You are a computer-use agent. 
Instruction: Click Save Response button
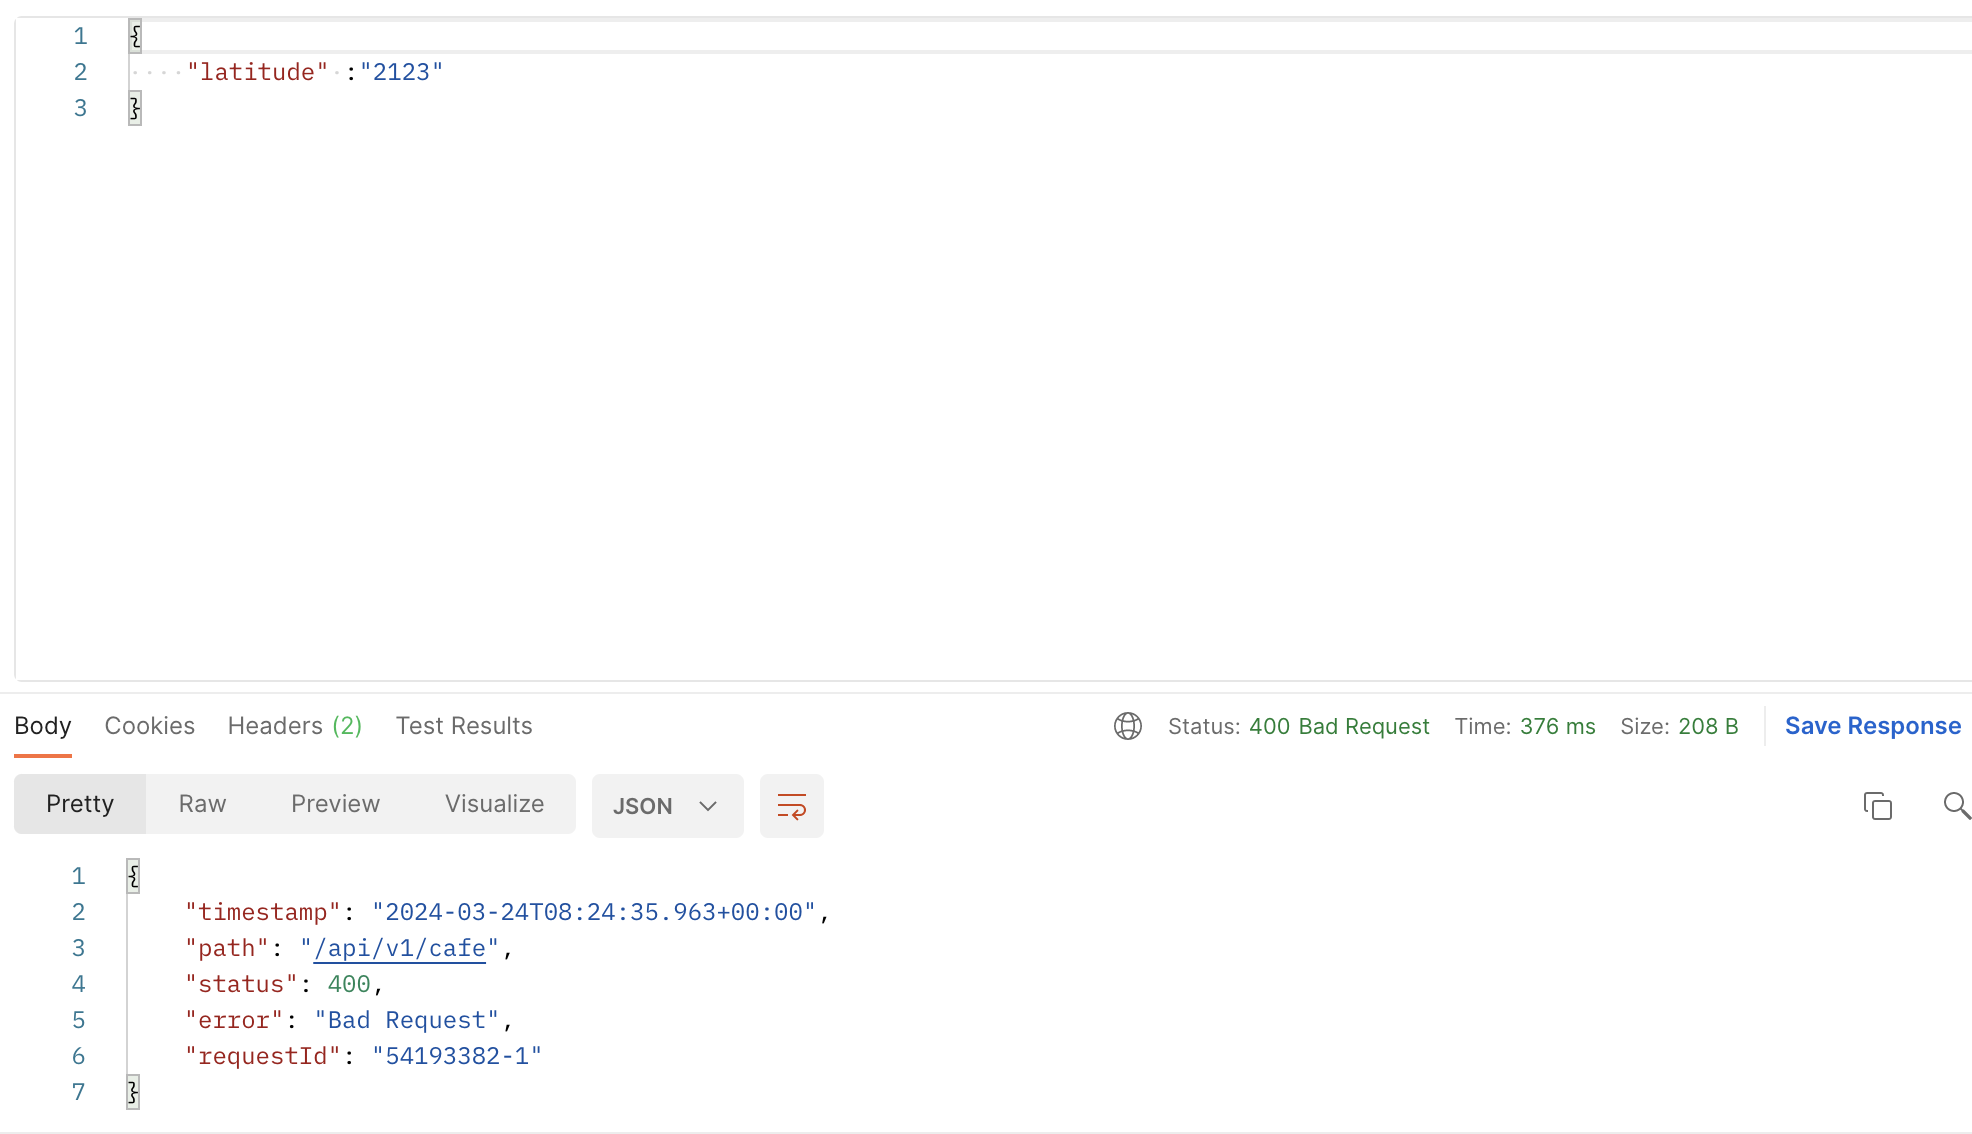(1872, 726)
